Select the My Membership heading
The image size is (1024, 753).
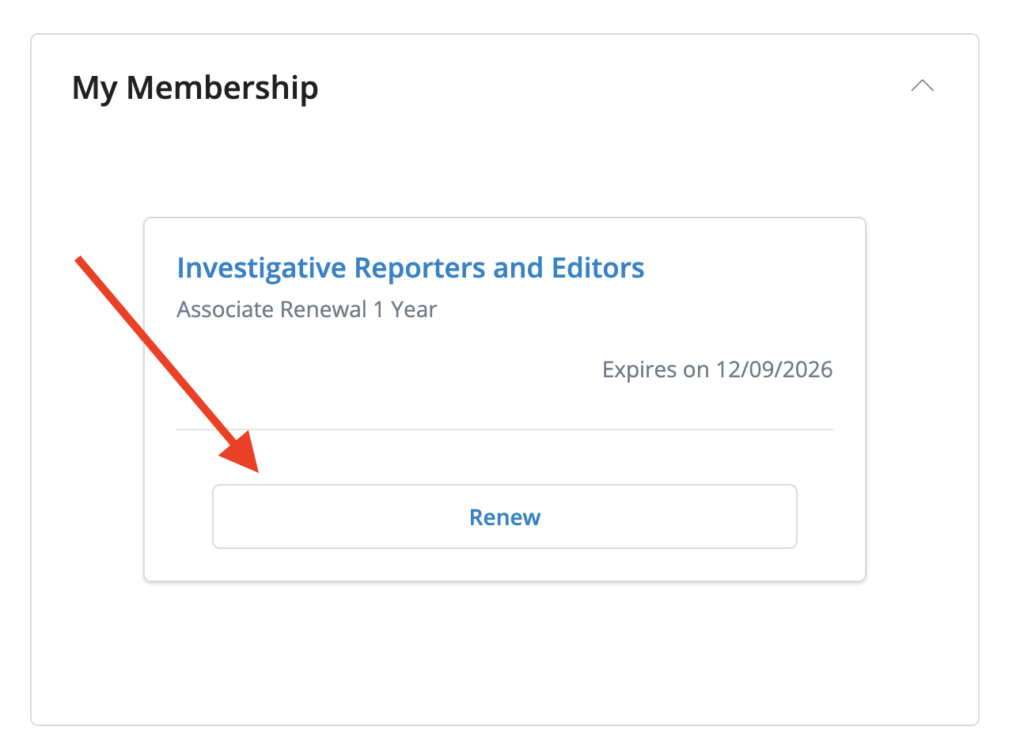pos(194,88)
